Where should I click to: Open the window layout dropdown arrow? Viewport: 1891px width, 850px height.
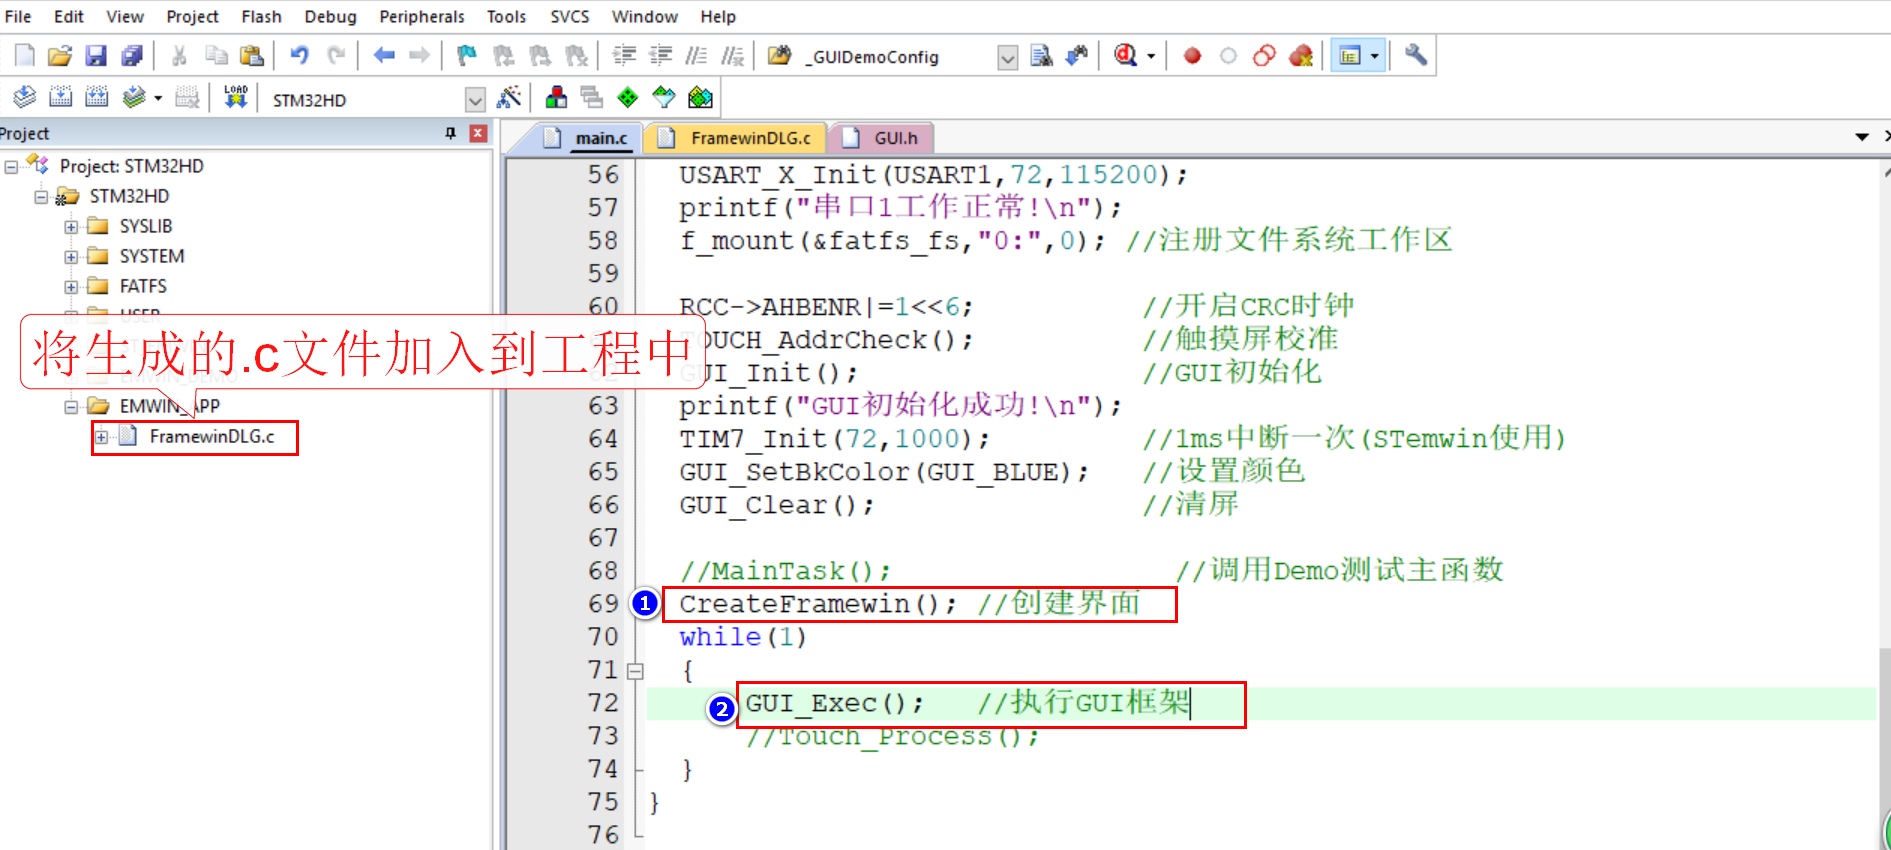pos(1375,56)
